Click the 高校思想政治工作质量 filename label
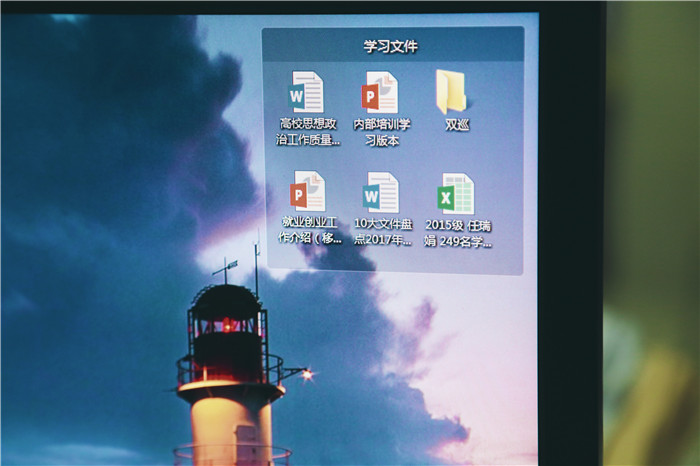Image resolution: width=700 pixels, height=466 pixels. [x=310, y=133]
